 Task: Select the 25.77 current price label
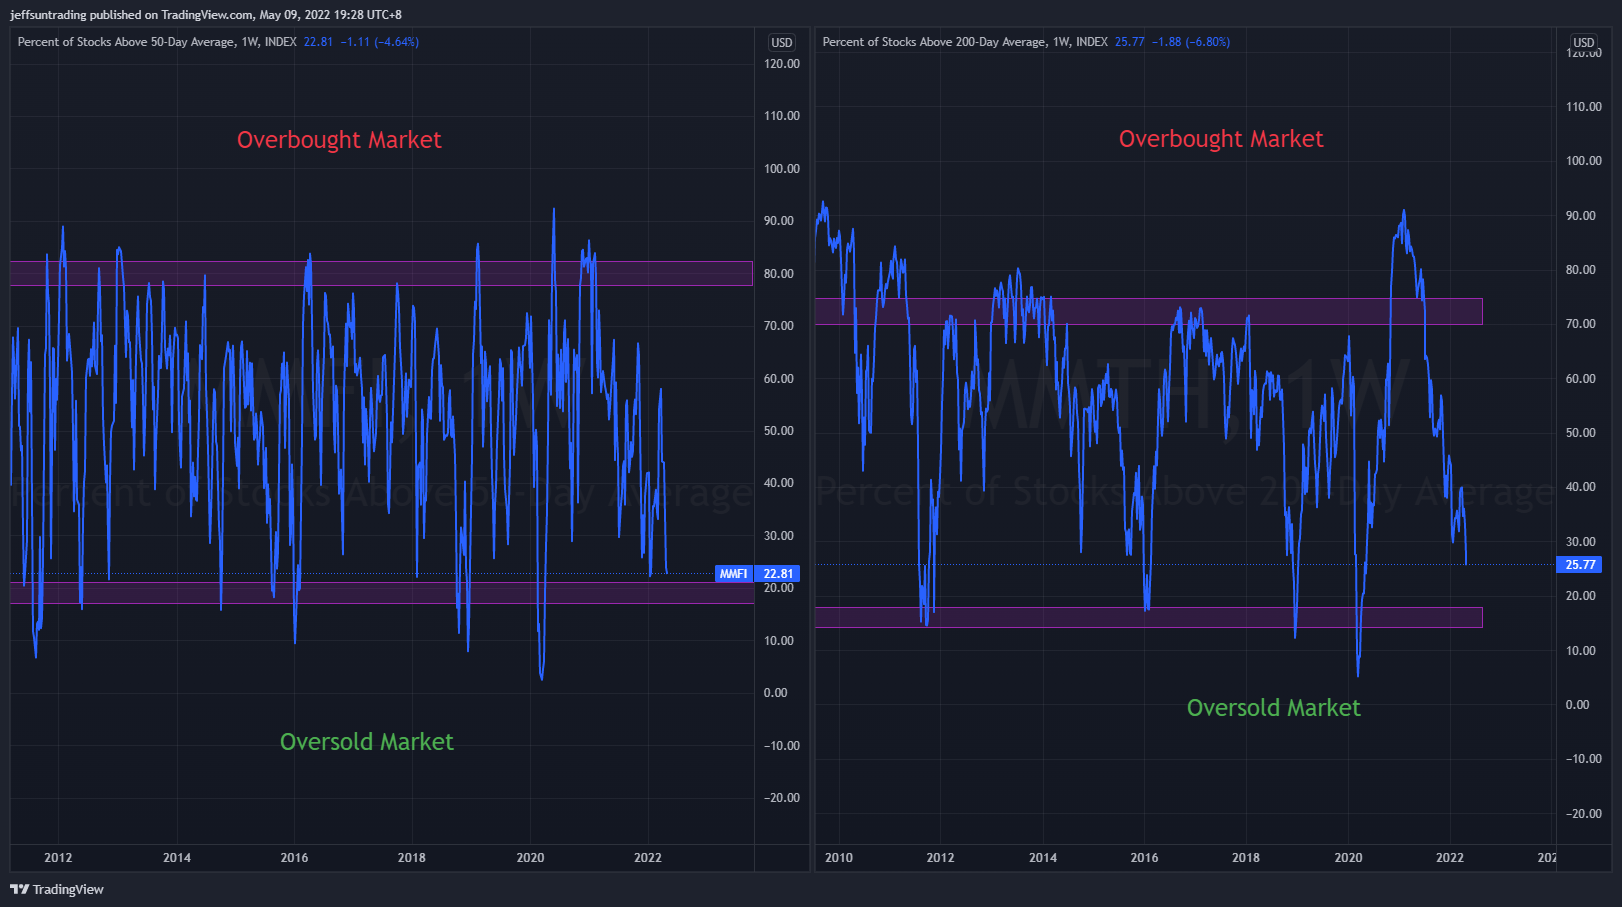(1579, 565)
